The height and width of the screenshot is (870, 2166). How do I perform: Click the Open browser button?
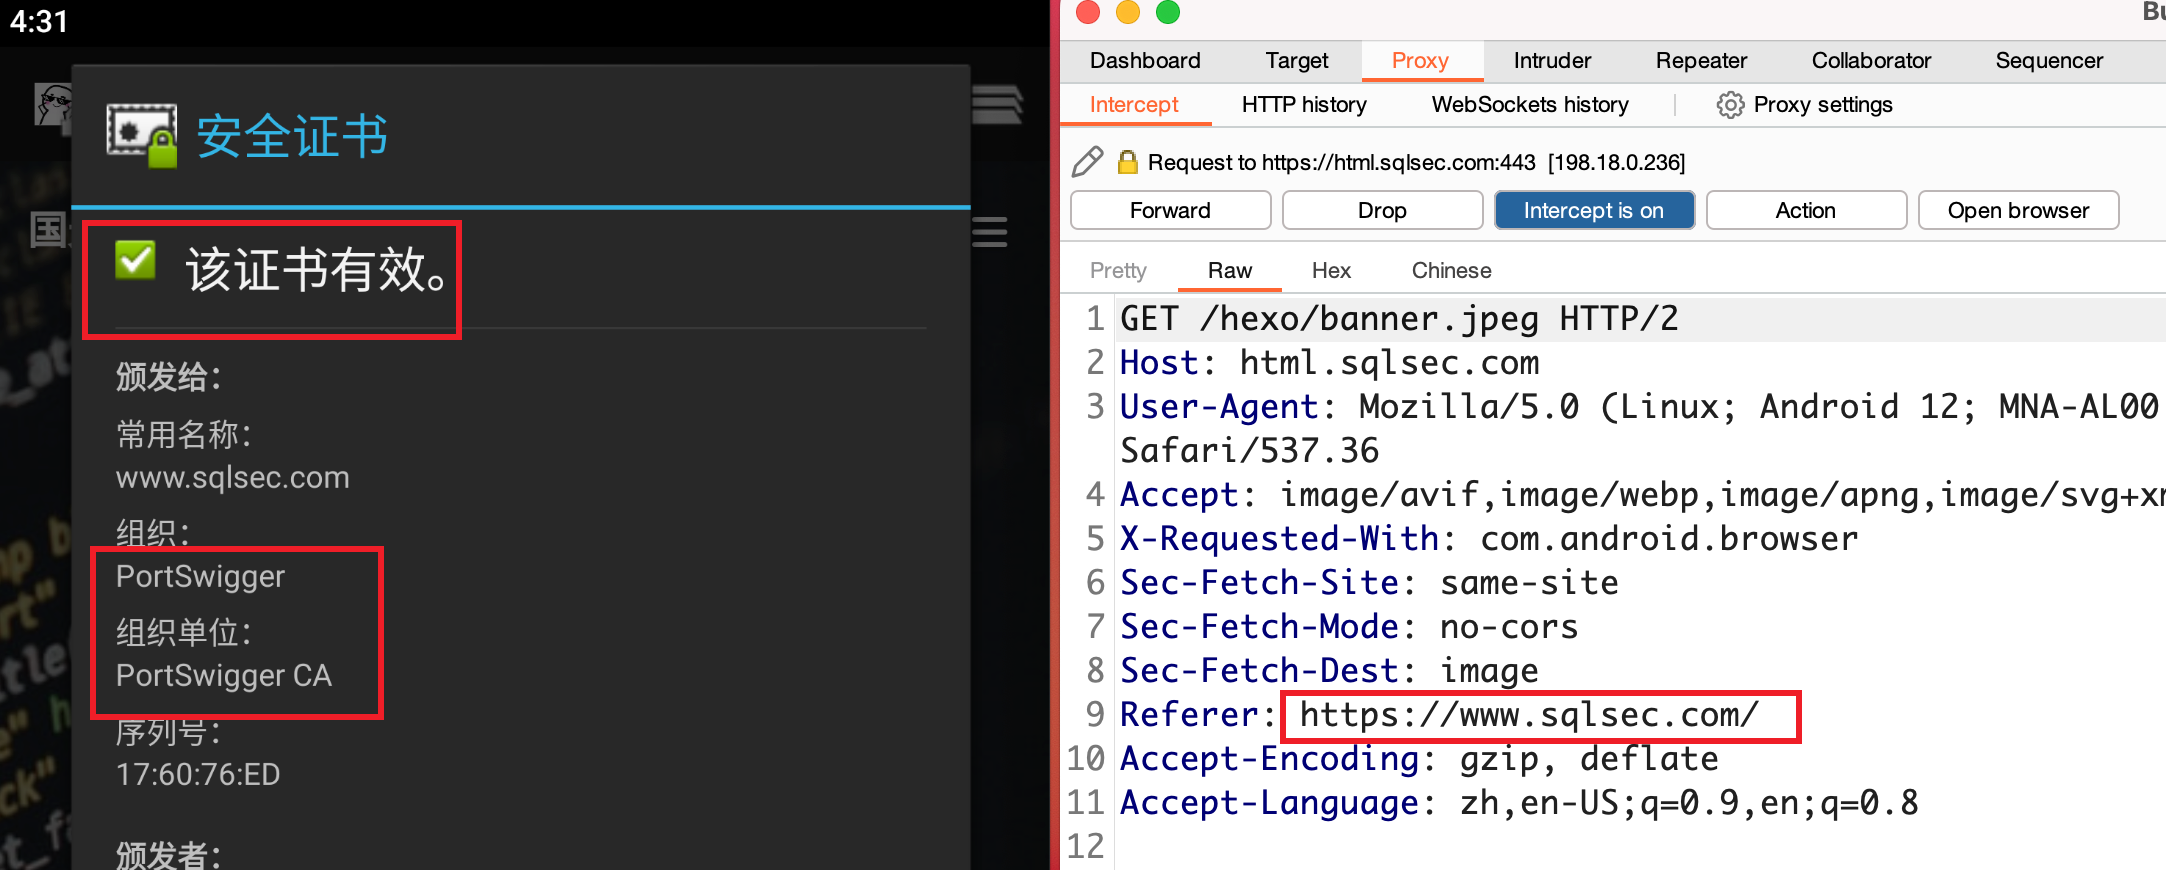pos(2018,210)
